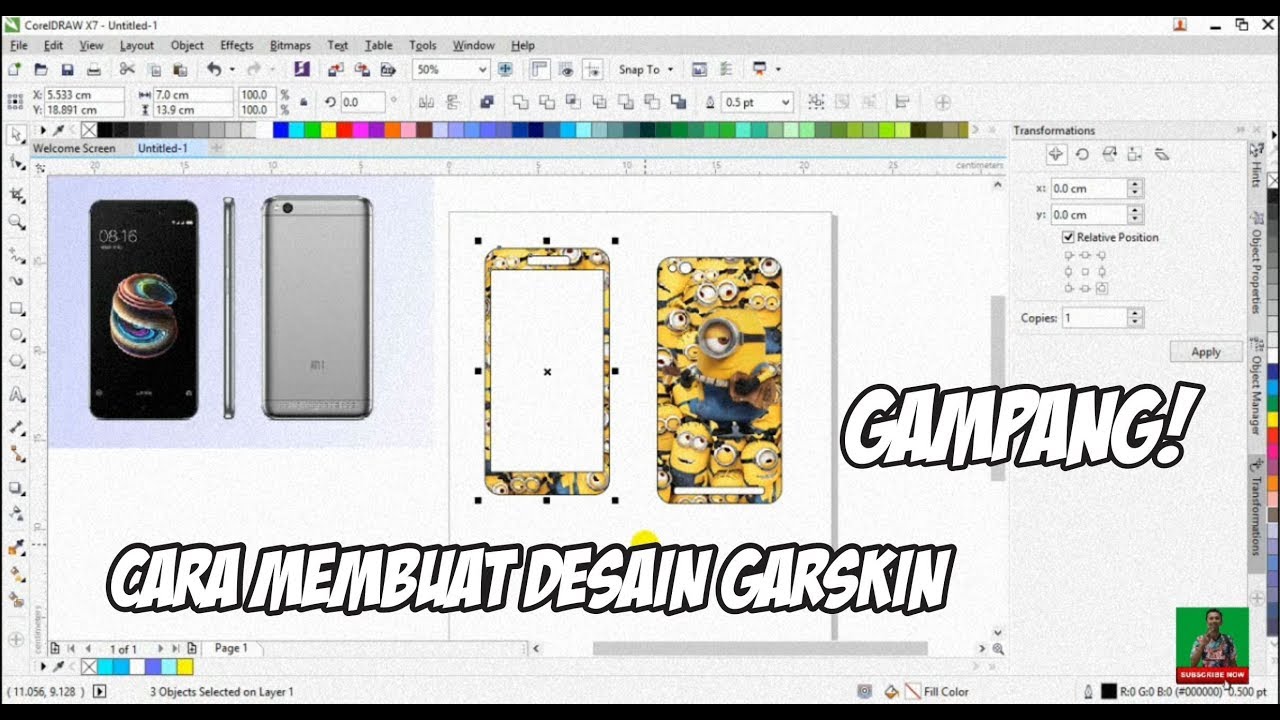
Task: Adjust the x position spinner
Action: 1135,188
